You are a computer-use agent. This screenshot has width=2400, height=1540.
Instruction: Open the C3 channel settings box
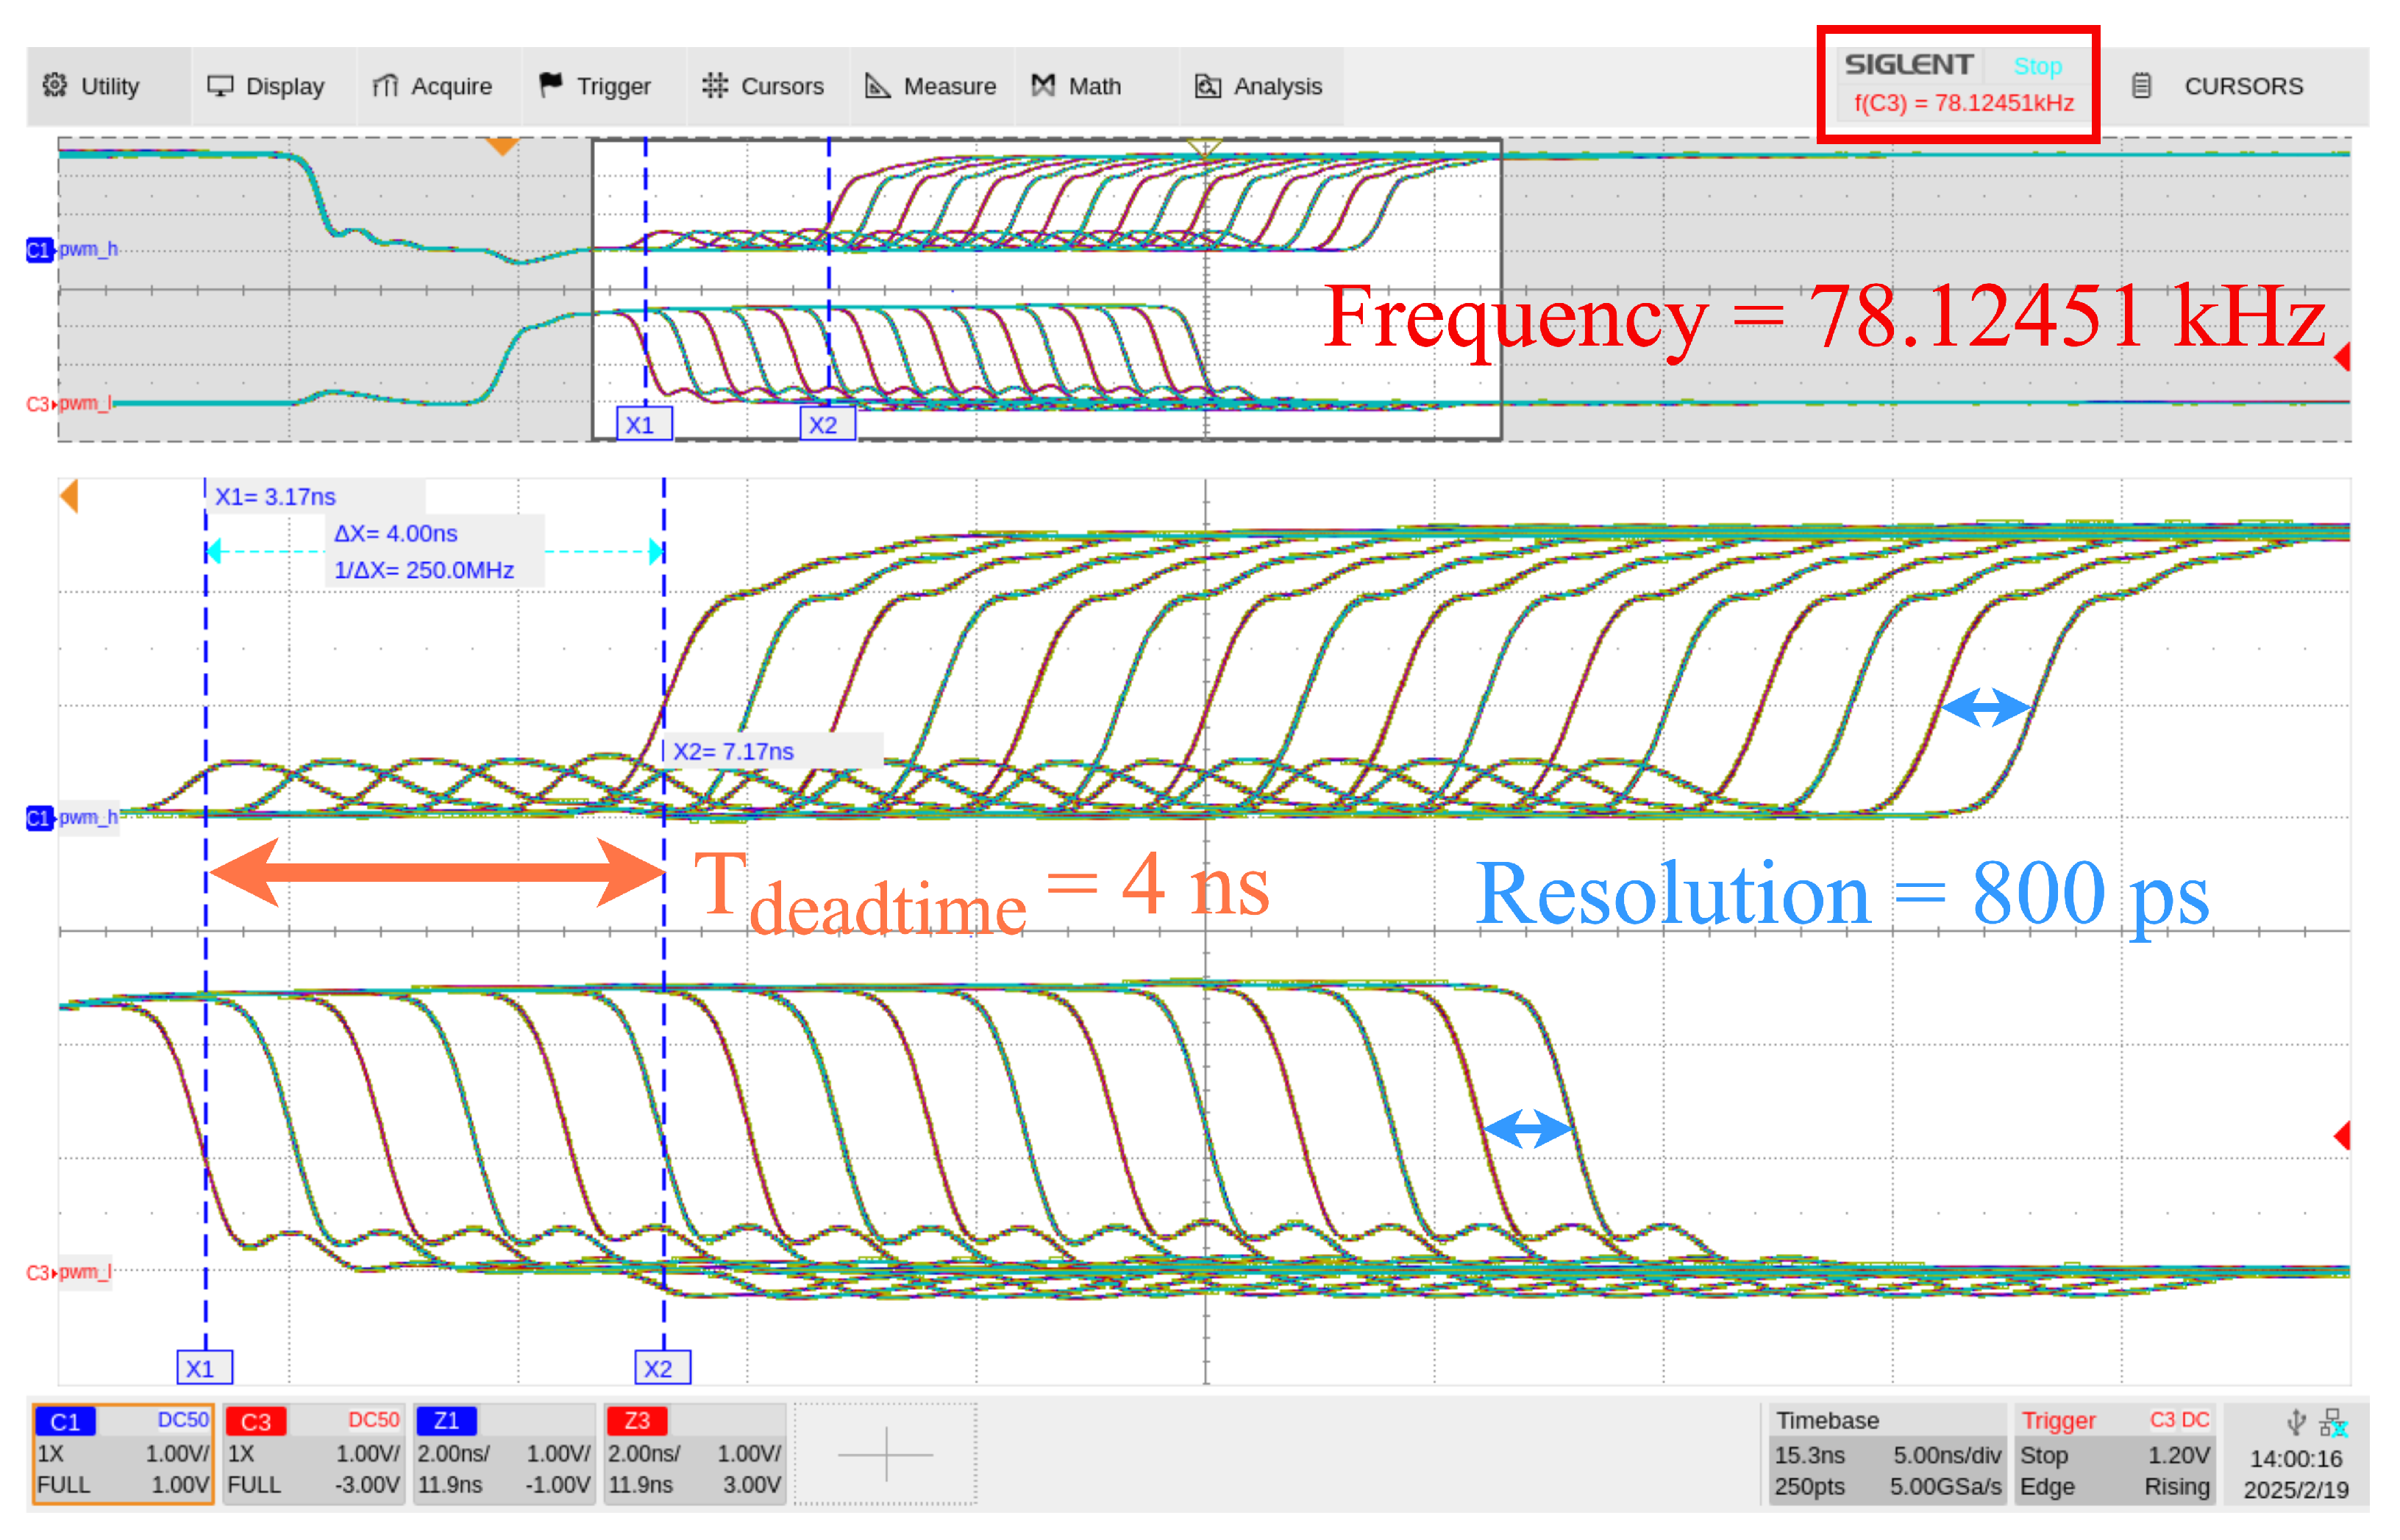pos(313,1453)
